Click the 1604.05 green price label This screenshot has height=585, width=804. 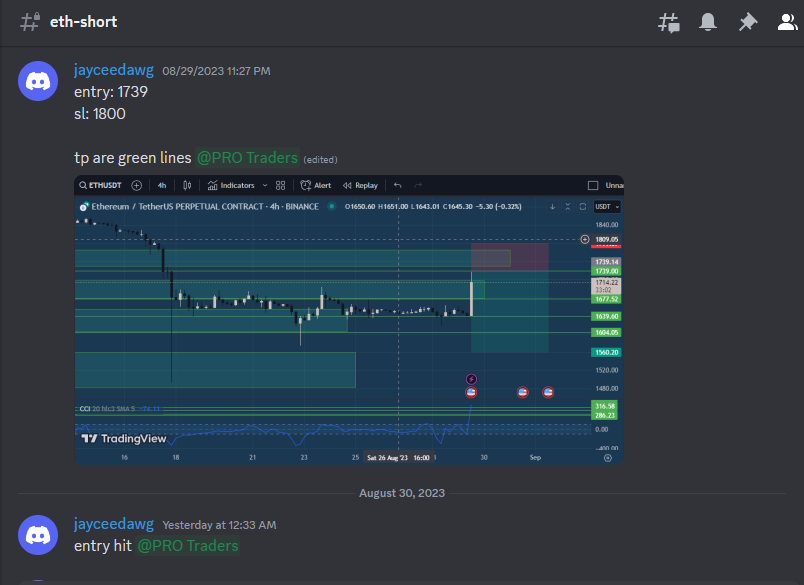607,333
